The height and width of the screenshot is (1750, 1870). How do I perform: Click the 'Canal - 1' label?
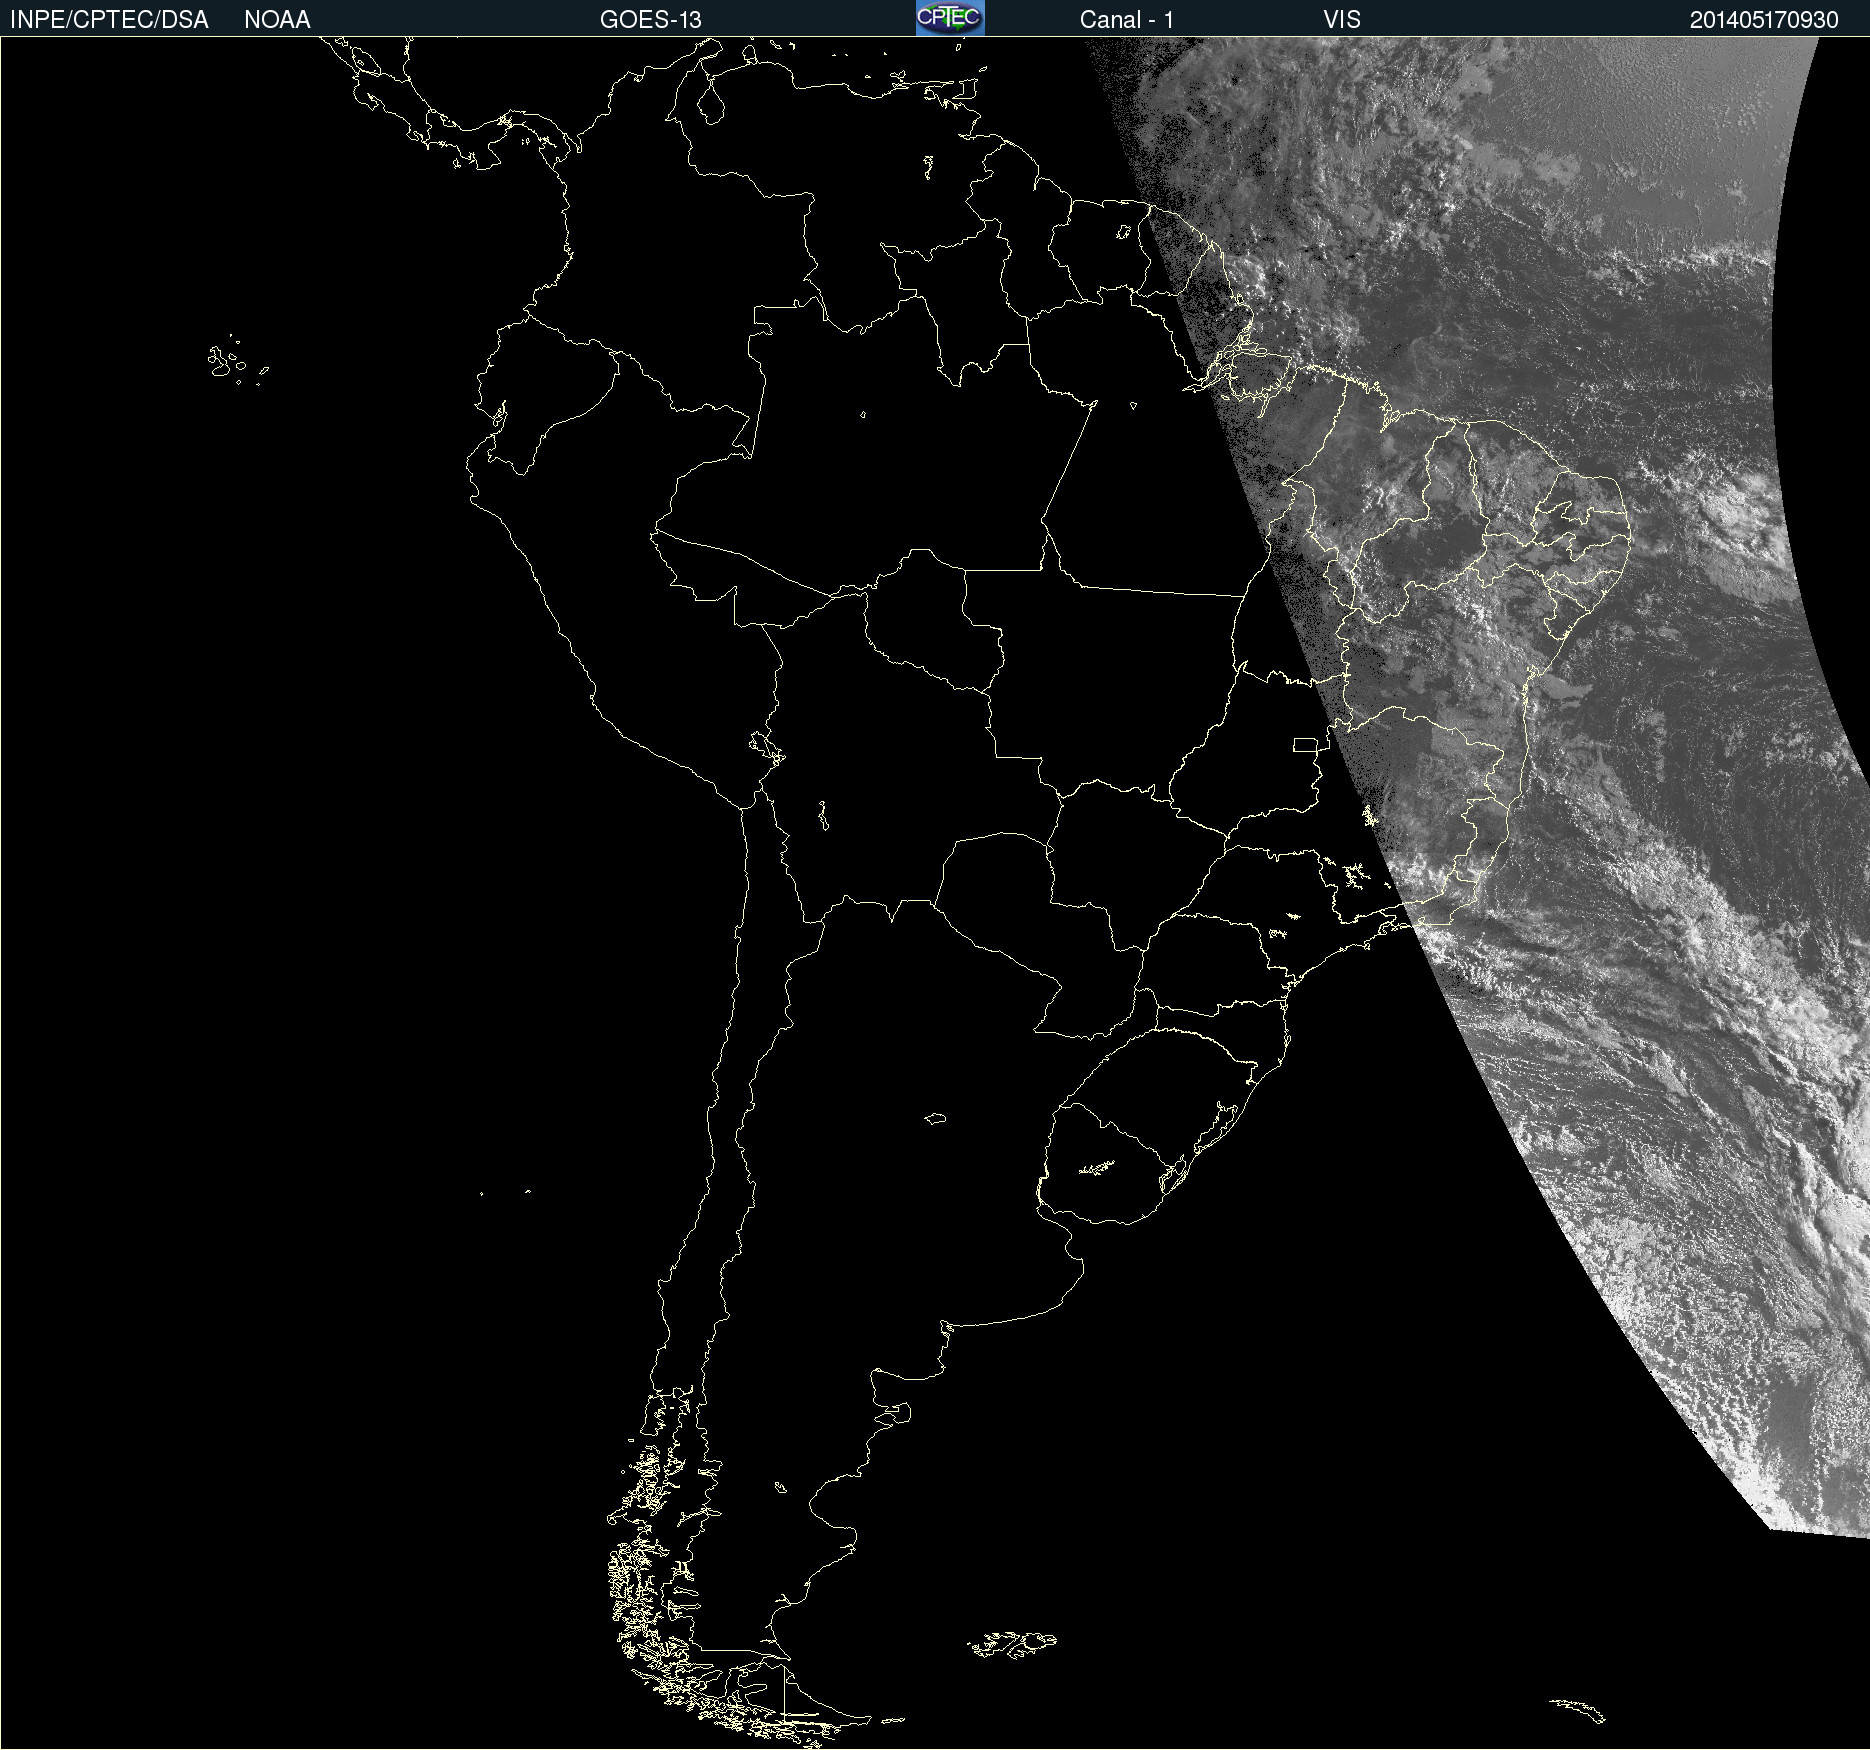click(x=1126, y=20)
